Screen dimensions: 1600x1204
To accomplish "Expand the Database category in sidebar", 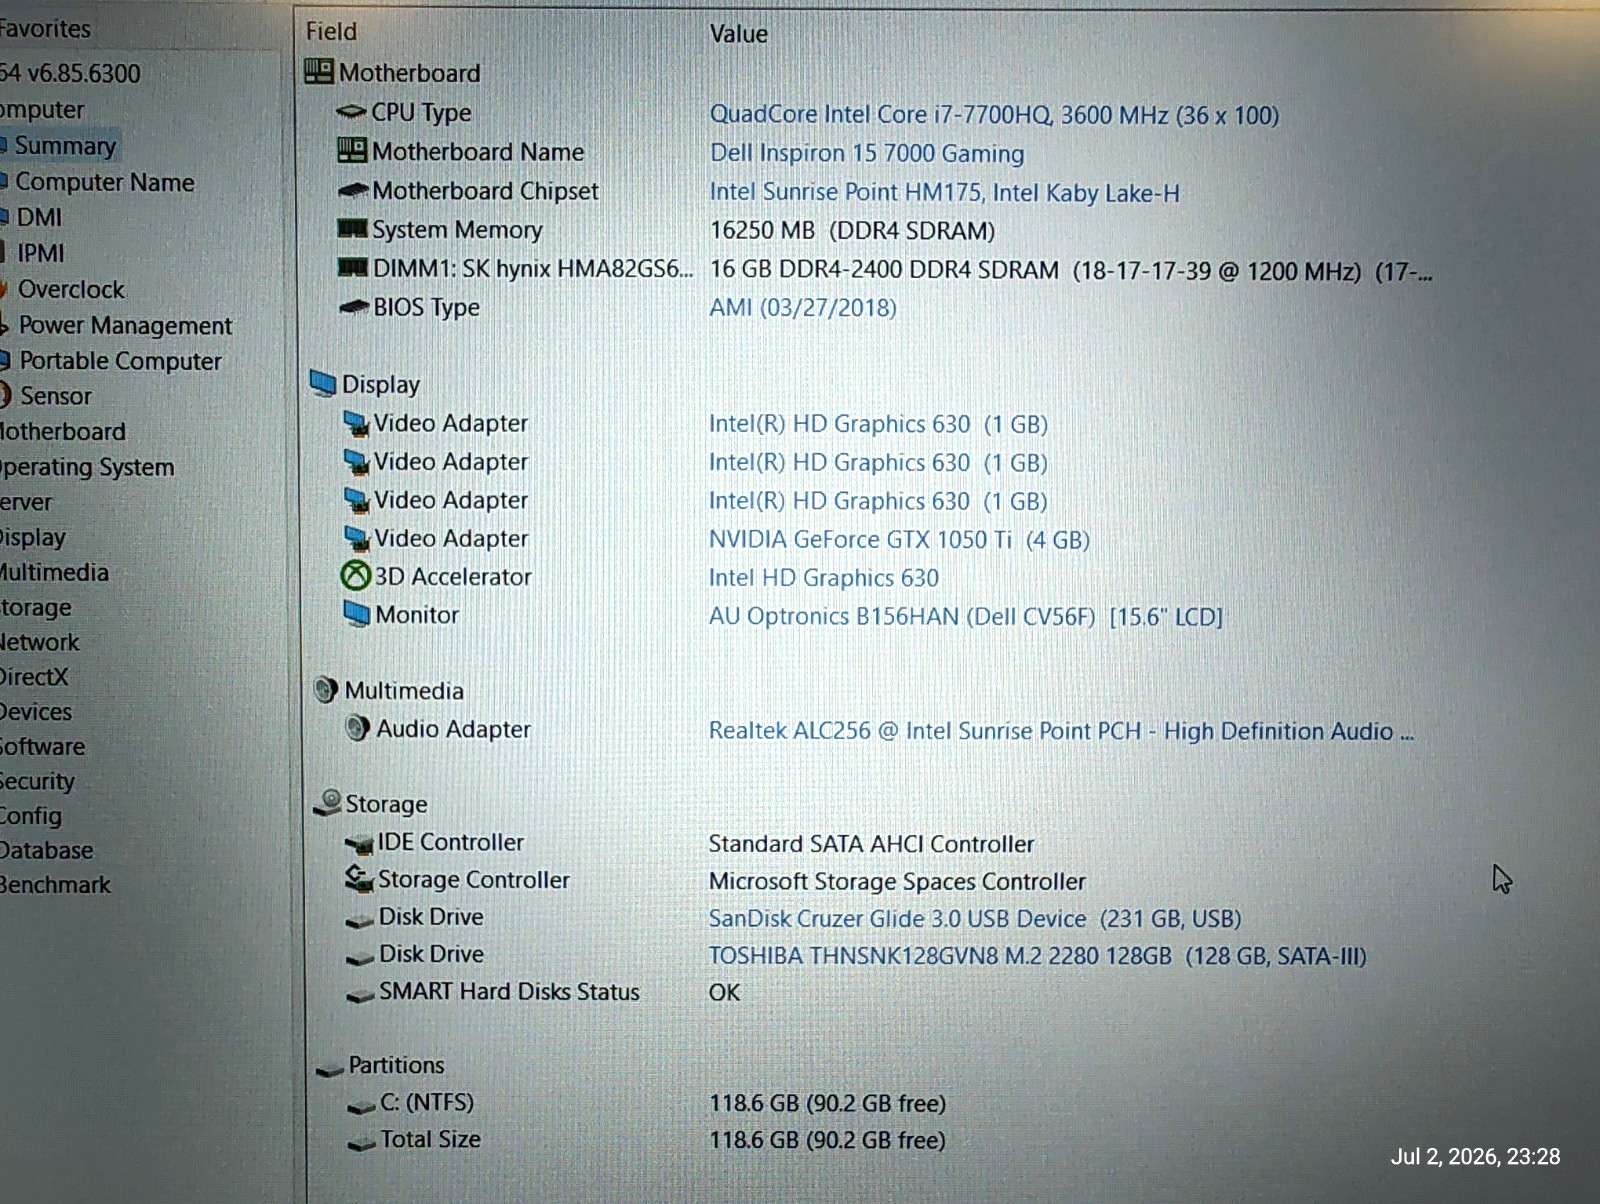I will click(x=47, y=850).
